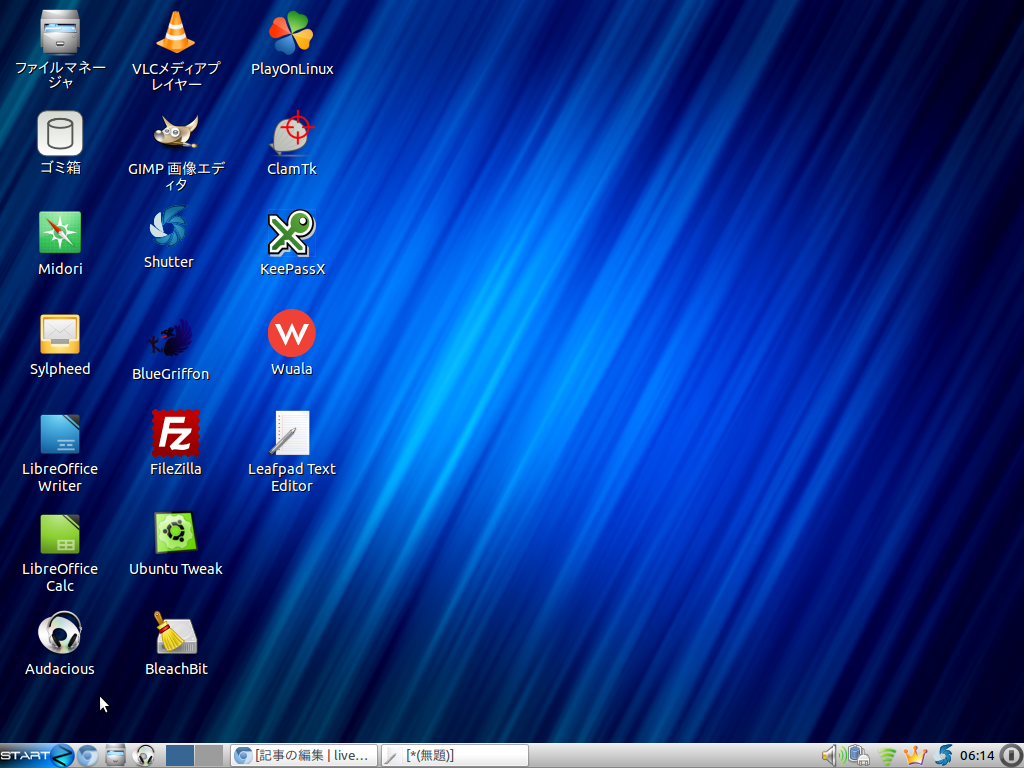The height and width of the screenshot is (768, 1024).
Task: Click the browser launcher in the taskbar
Action: [88, 756]
